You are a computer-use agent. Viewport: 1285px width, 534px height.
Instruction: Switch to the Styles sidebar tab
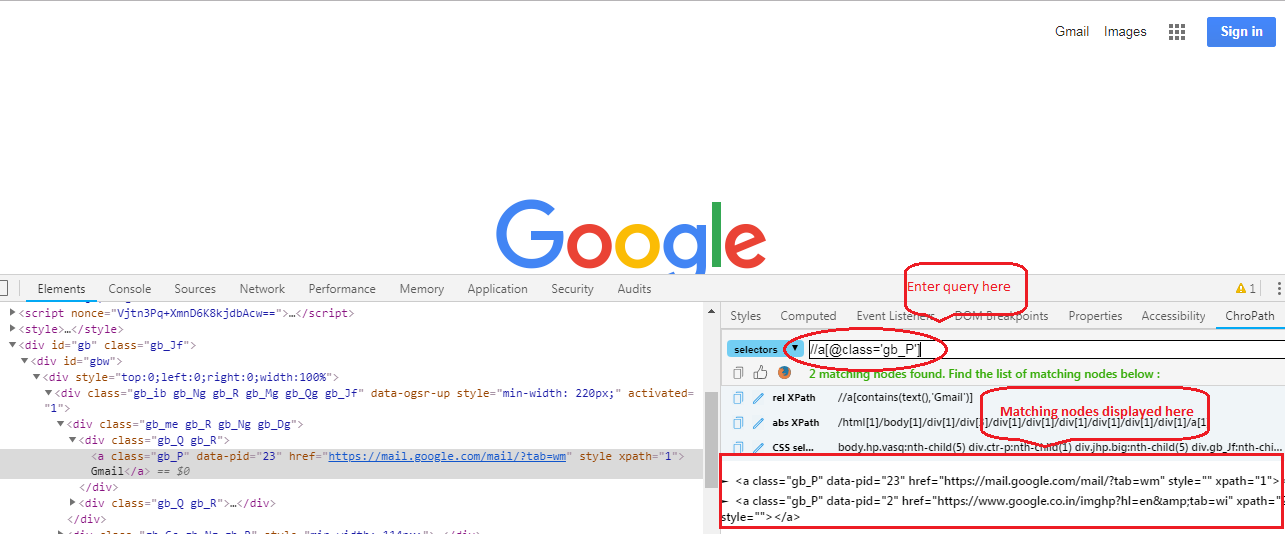click(x=745, y=316)
